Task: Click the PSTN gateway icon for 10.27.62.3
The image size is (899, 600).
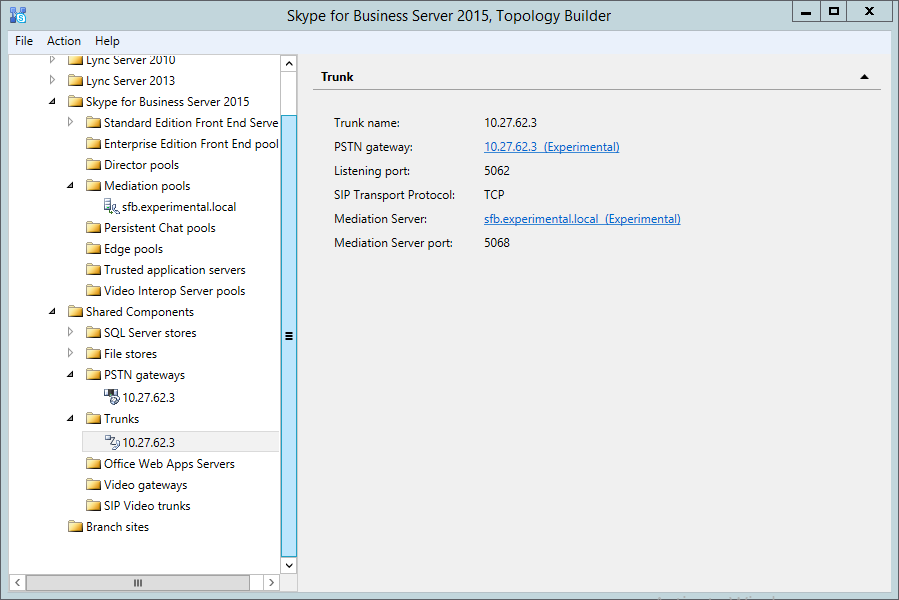Action: click(112, 397)
